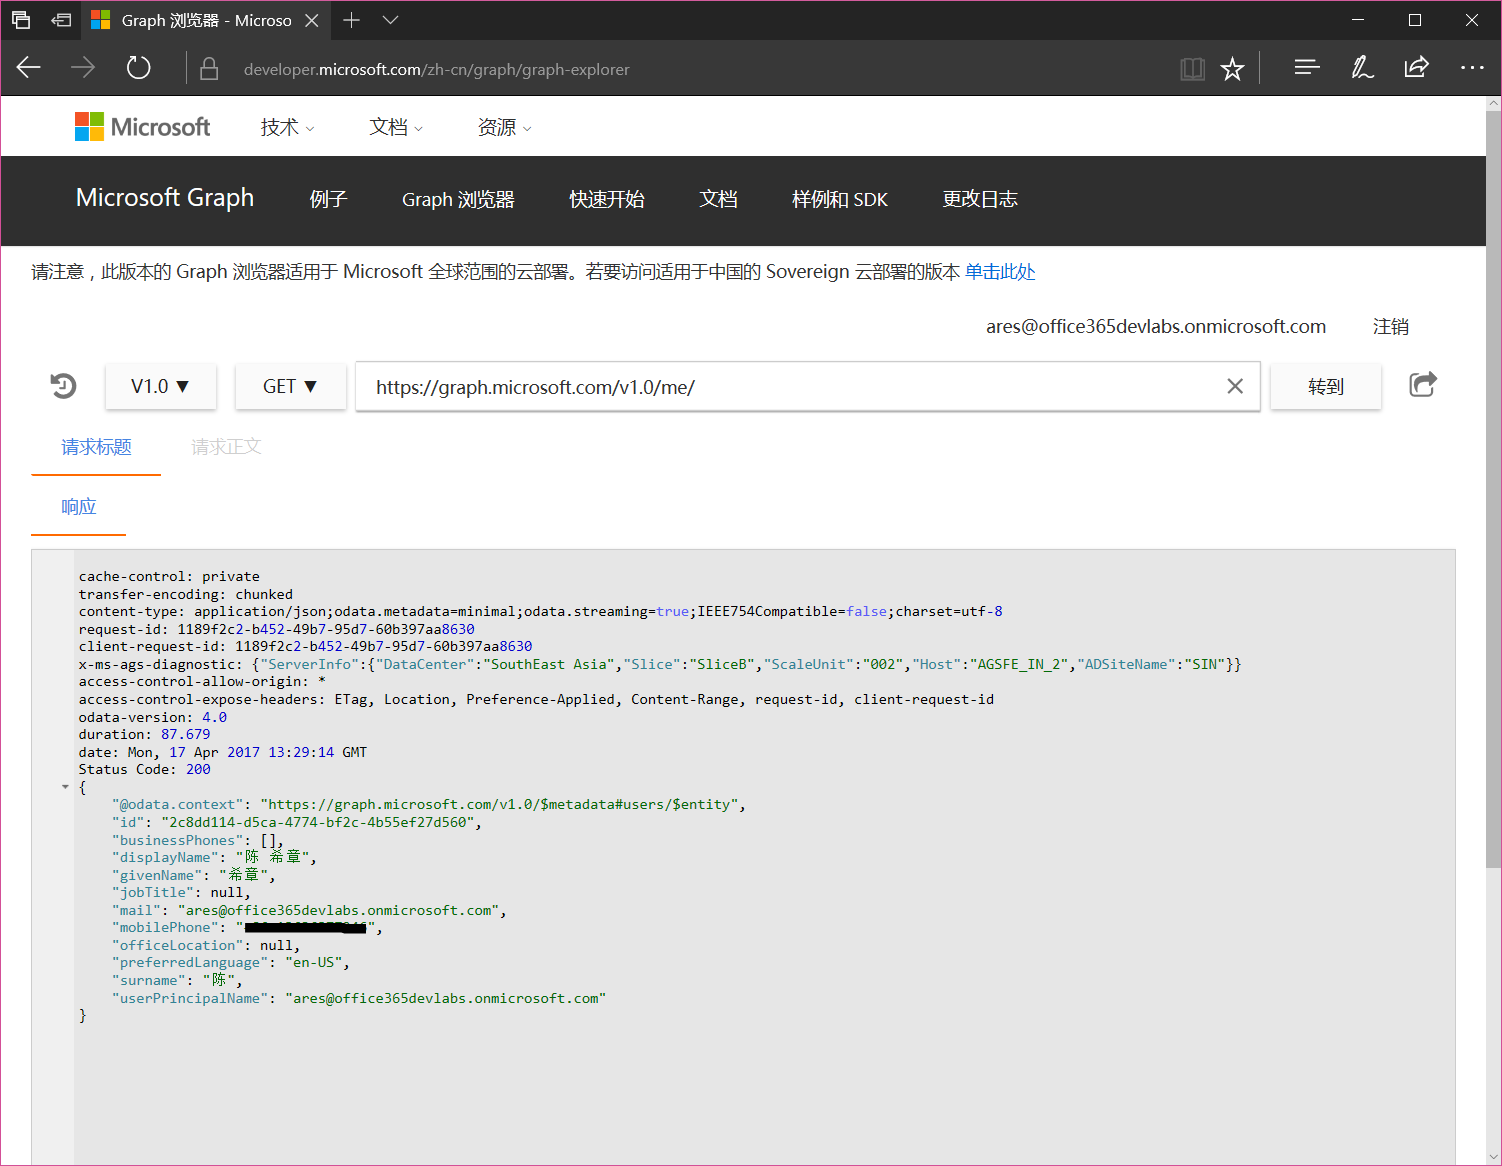This screenshot has height=1166, width=1502.
Task: Refresh the page in the browser
Action: point(138,68)
